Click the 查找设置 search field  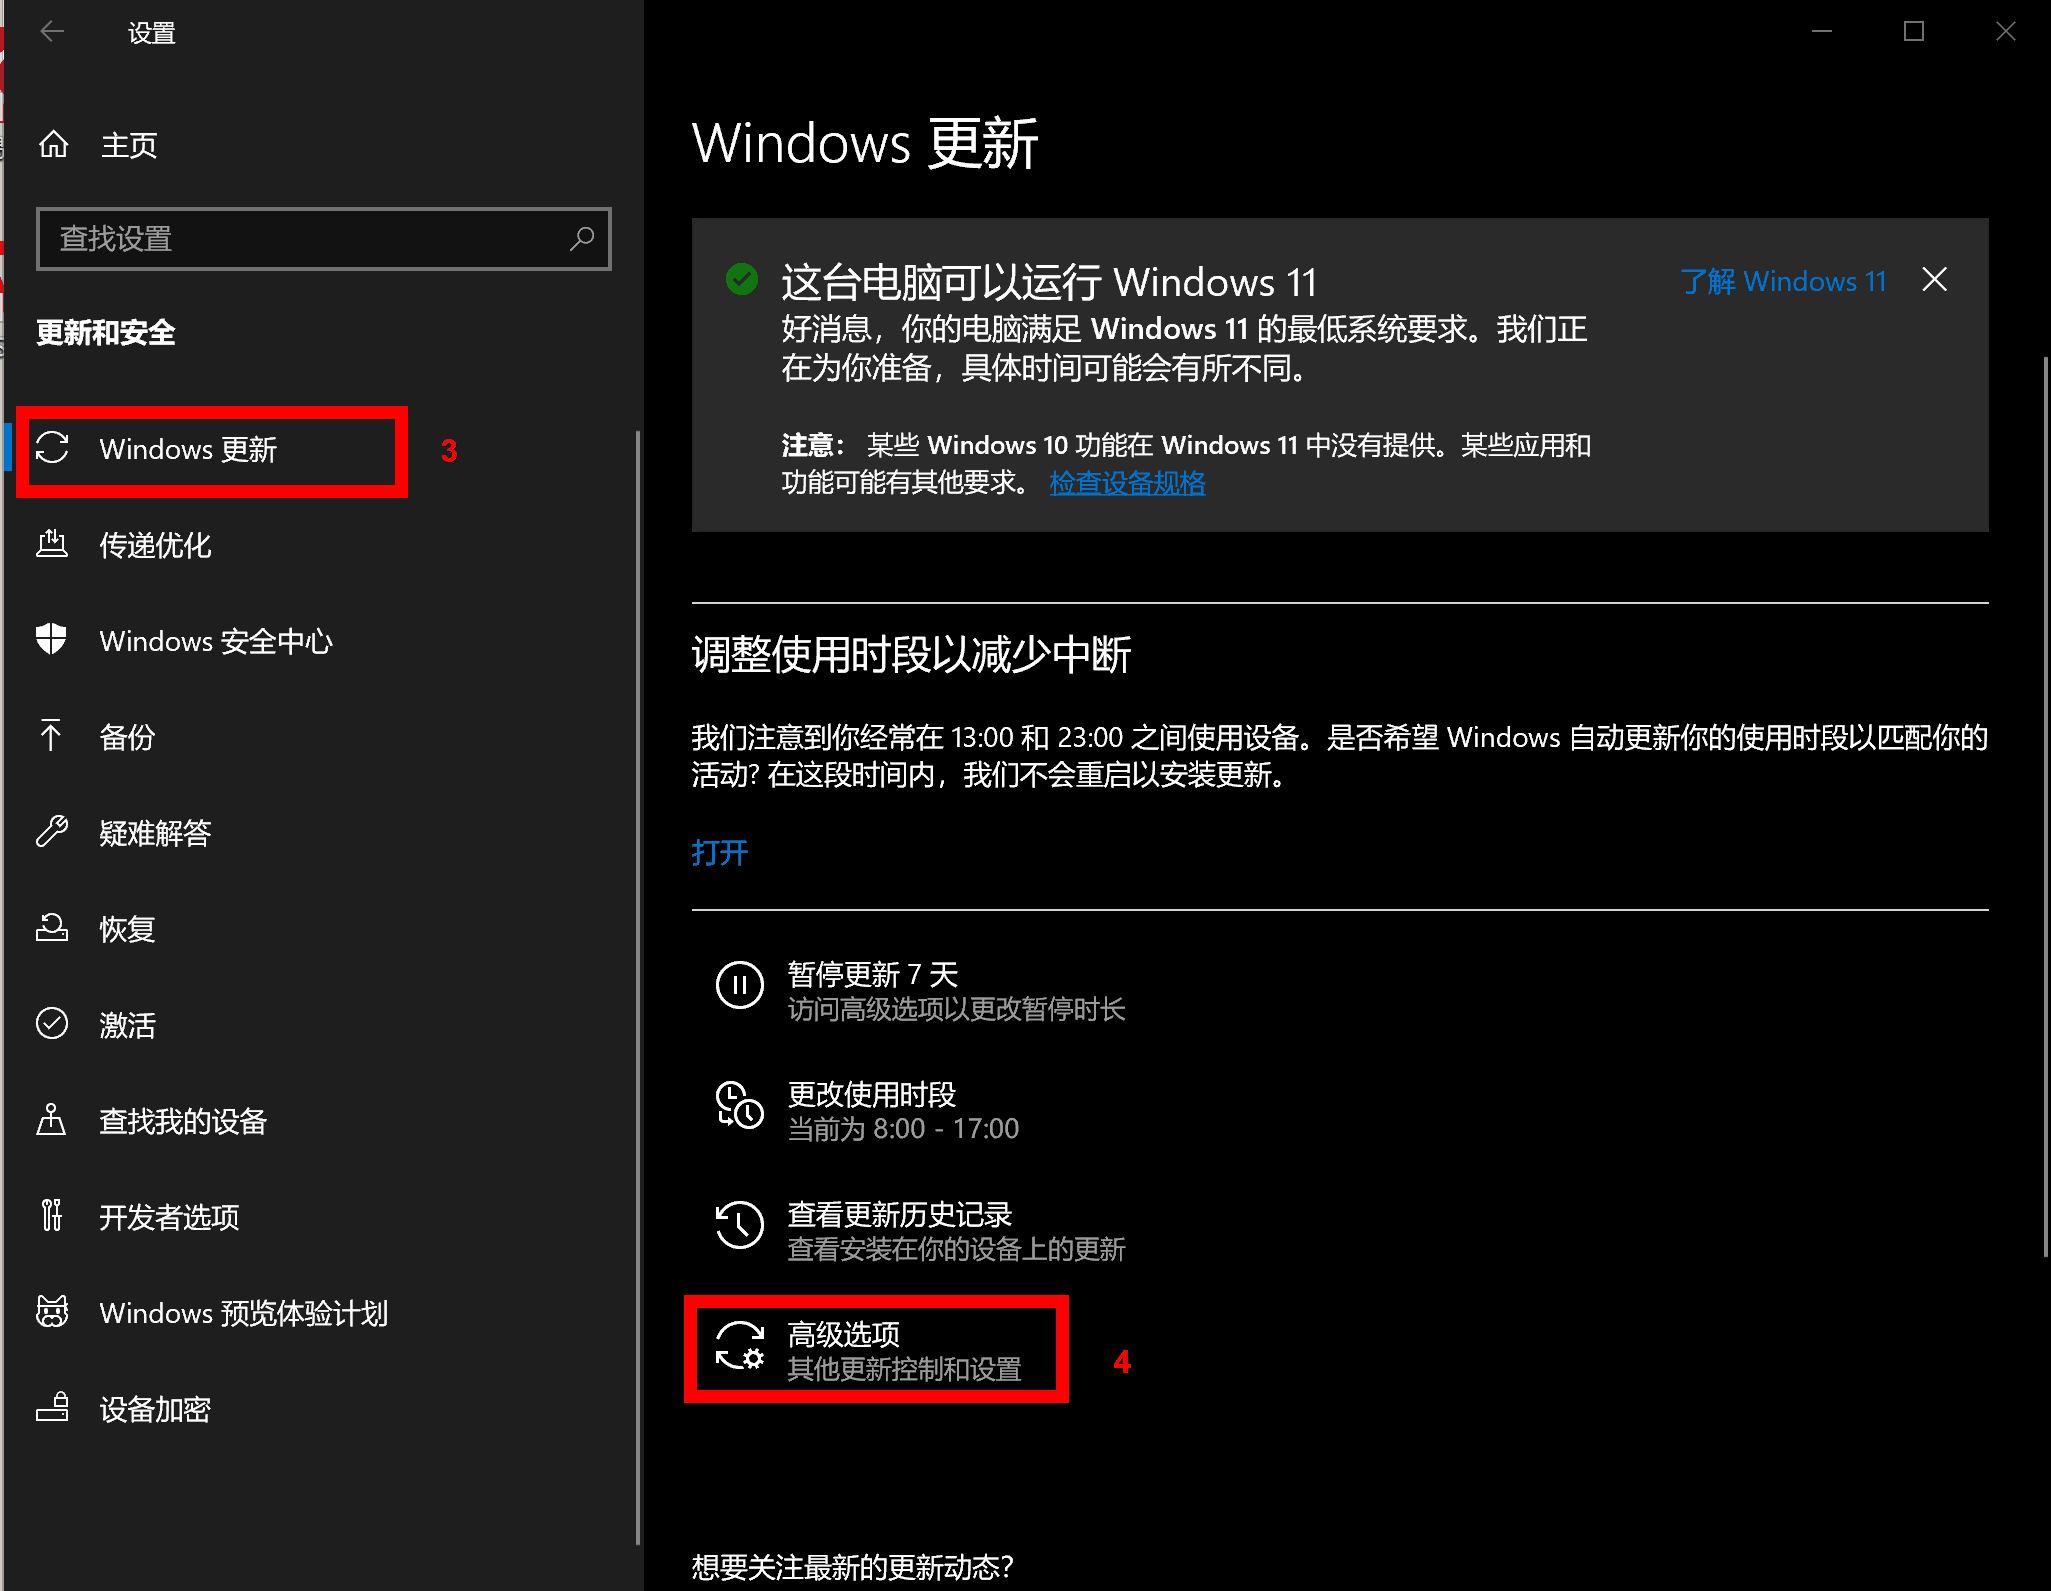click(x=300, y=239)
